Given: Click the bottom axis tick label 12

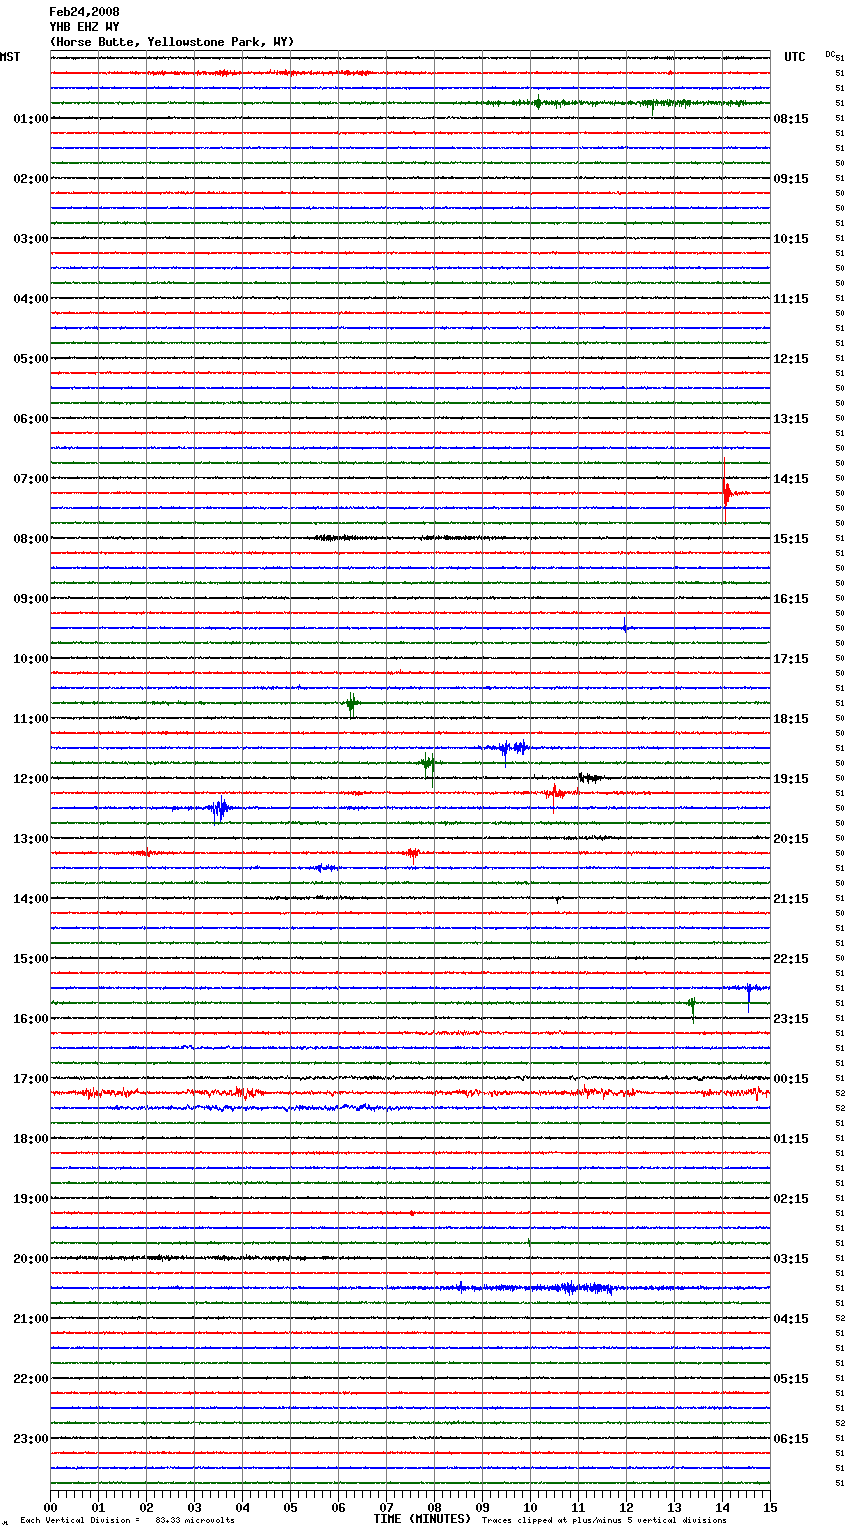Looking at the screenshot, I should pyautogui.click(x=626, y=1507).
